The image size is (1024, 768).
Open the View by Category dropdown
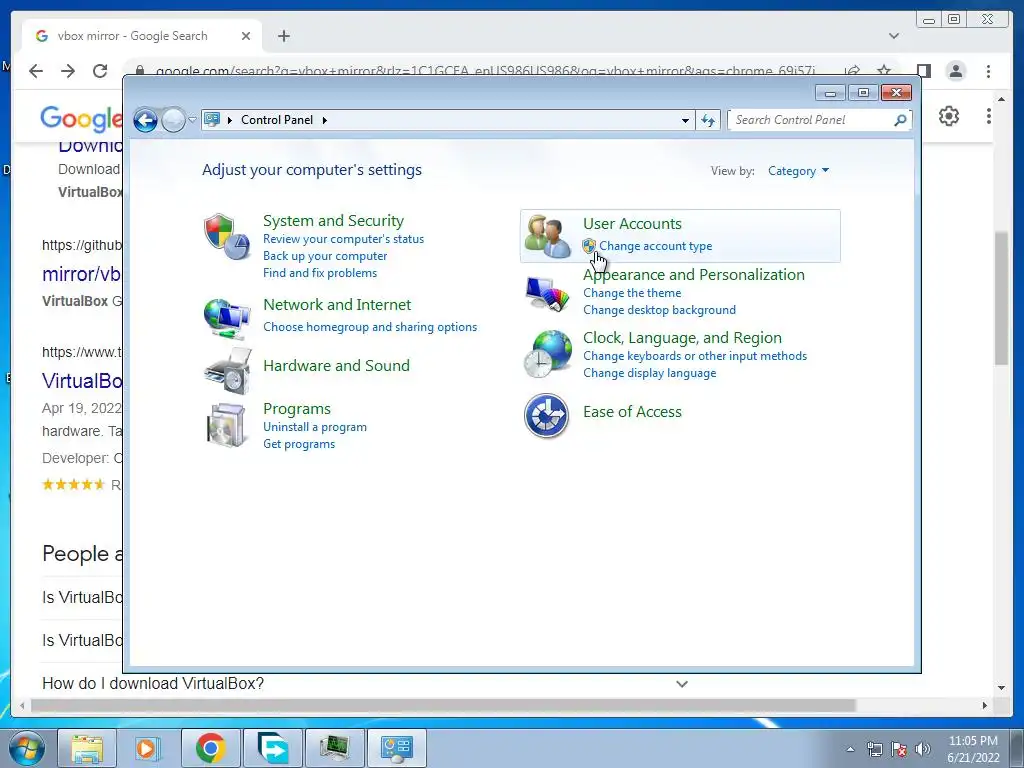click(798, 171)
